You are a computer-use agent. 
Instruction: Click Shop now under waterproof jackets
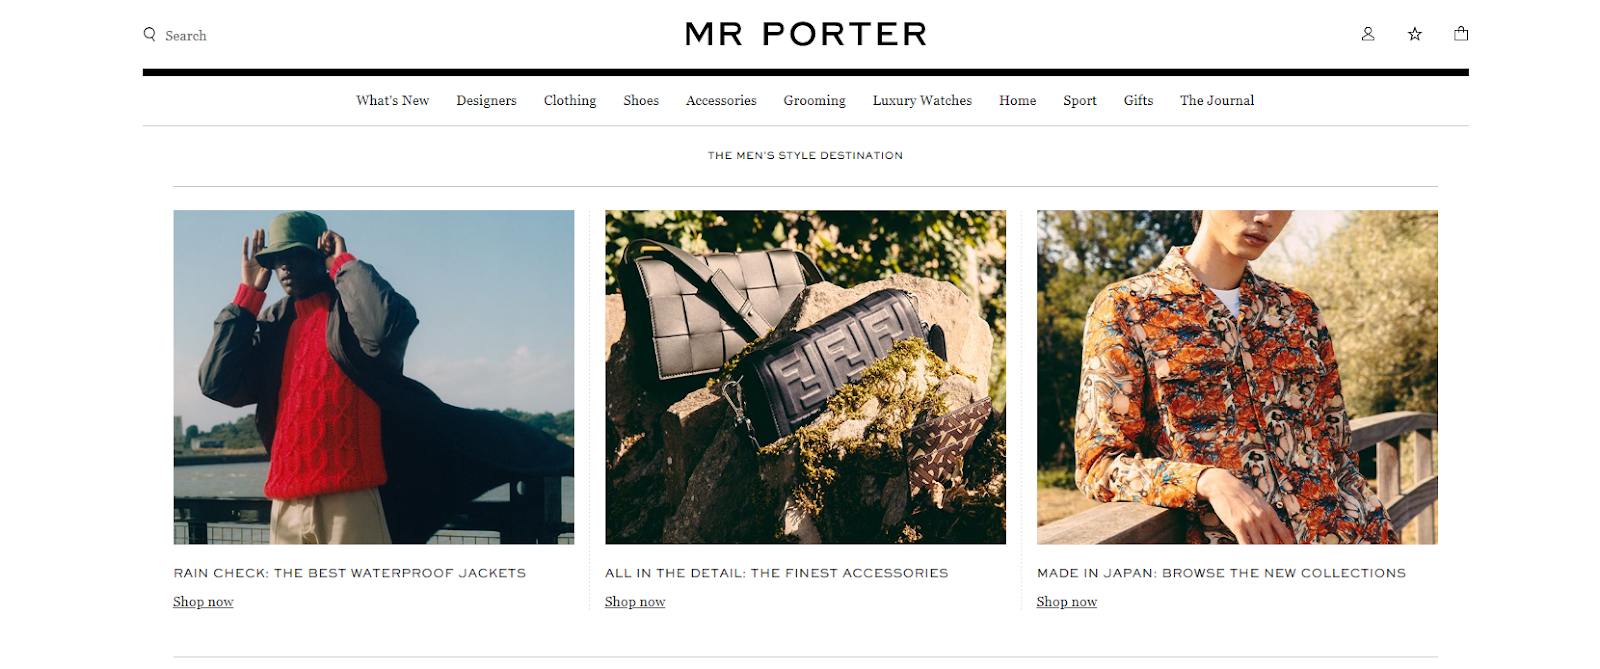point(203,601)
